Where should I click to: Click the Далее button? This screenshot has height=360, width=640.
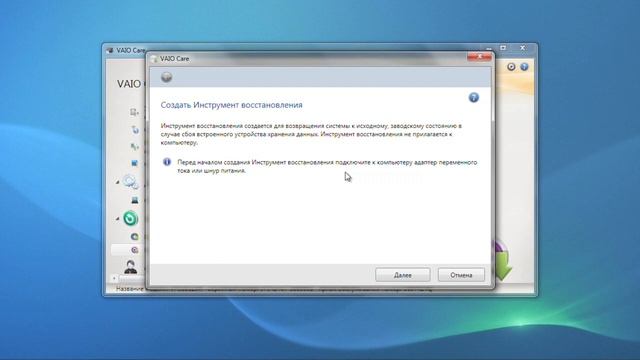click(402, 275)
